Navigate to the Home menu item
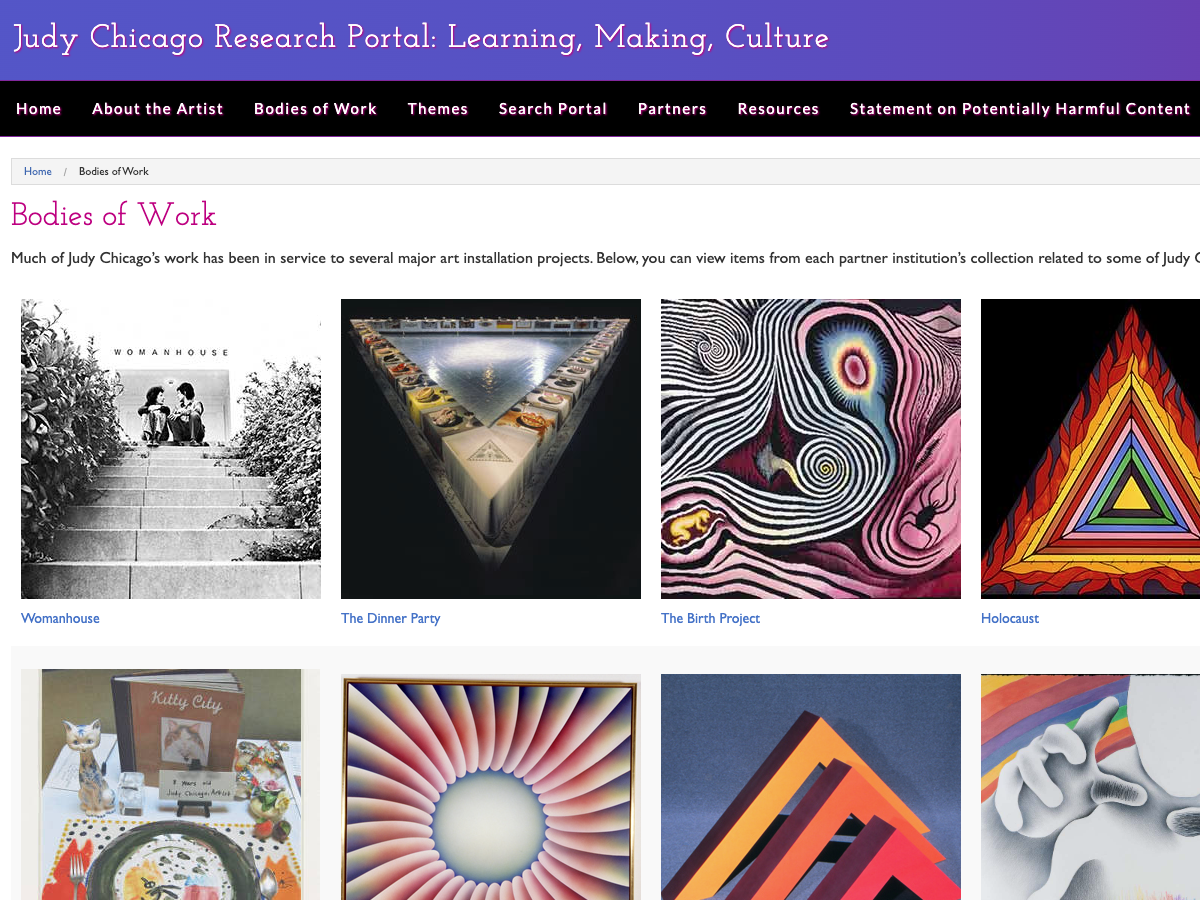The image size is (1200, 900). (x=38, y=108)
